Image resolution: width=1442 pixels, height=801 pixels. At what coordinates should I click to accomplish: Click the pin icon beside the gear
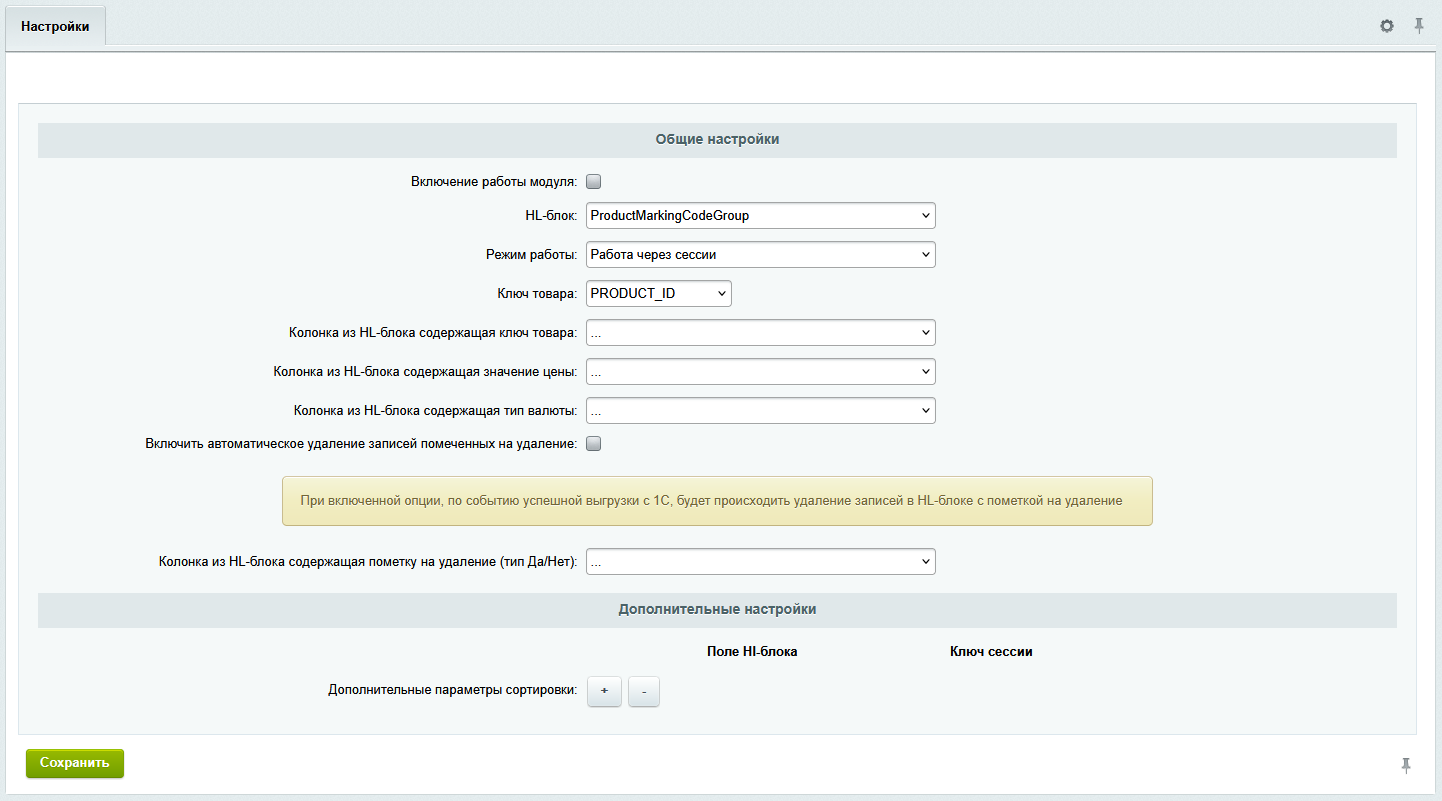tap(1419, 26)
